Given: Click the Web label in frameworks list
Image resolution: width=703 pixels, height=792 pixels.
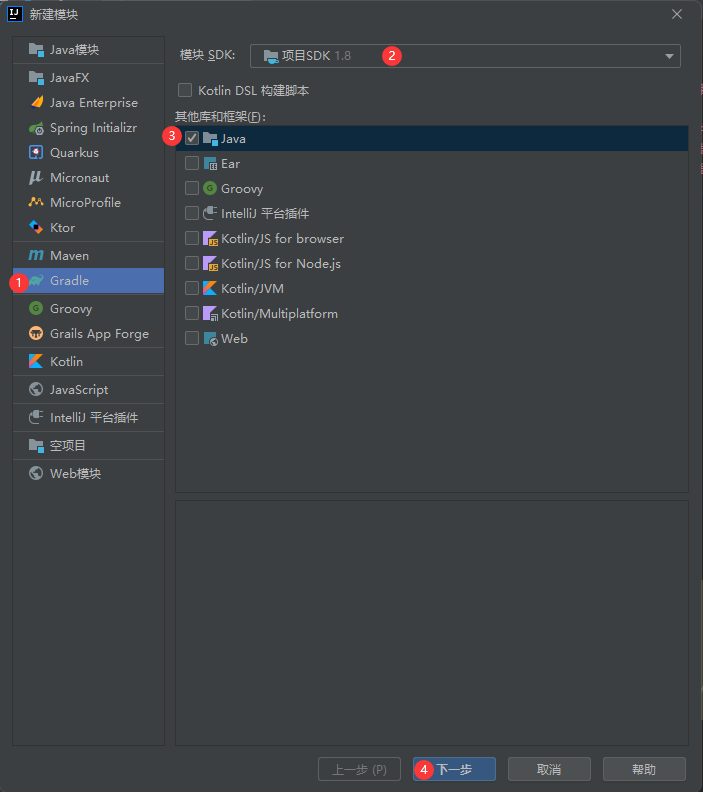Looking at the screenshot, I should pyautogui.click(x=234, y=338).
